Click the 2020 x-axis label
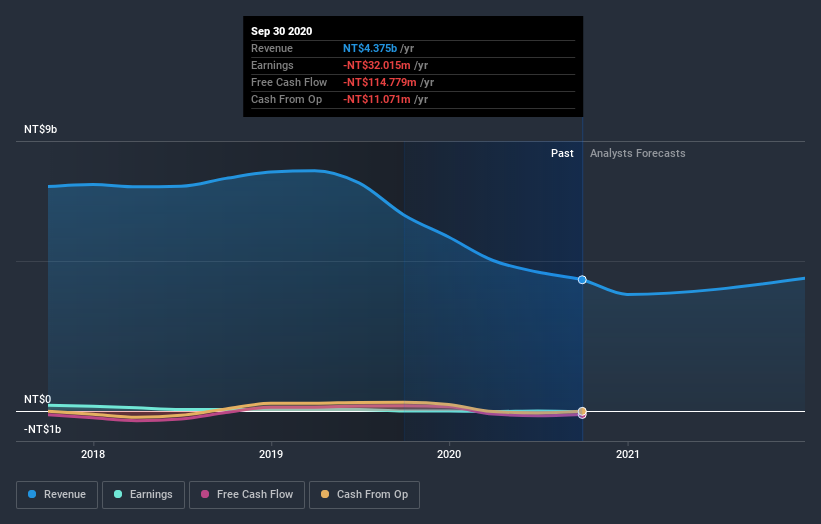 tap(449, 454)
